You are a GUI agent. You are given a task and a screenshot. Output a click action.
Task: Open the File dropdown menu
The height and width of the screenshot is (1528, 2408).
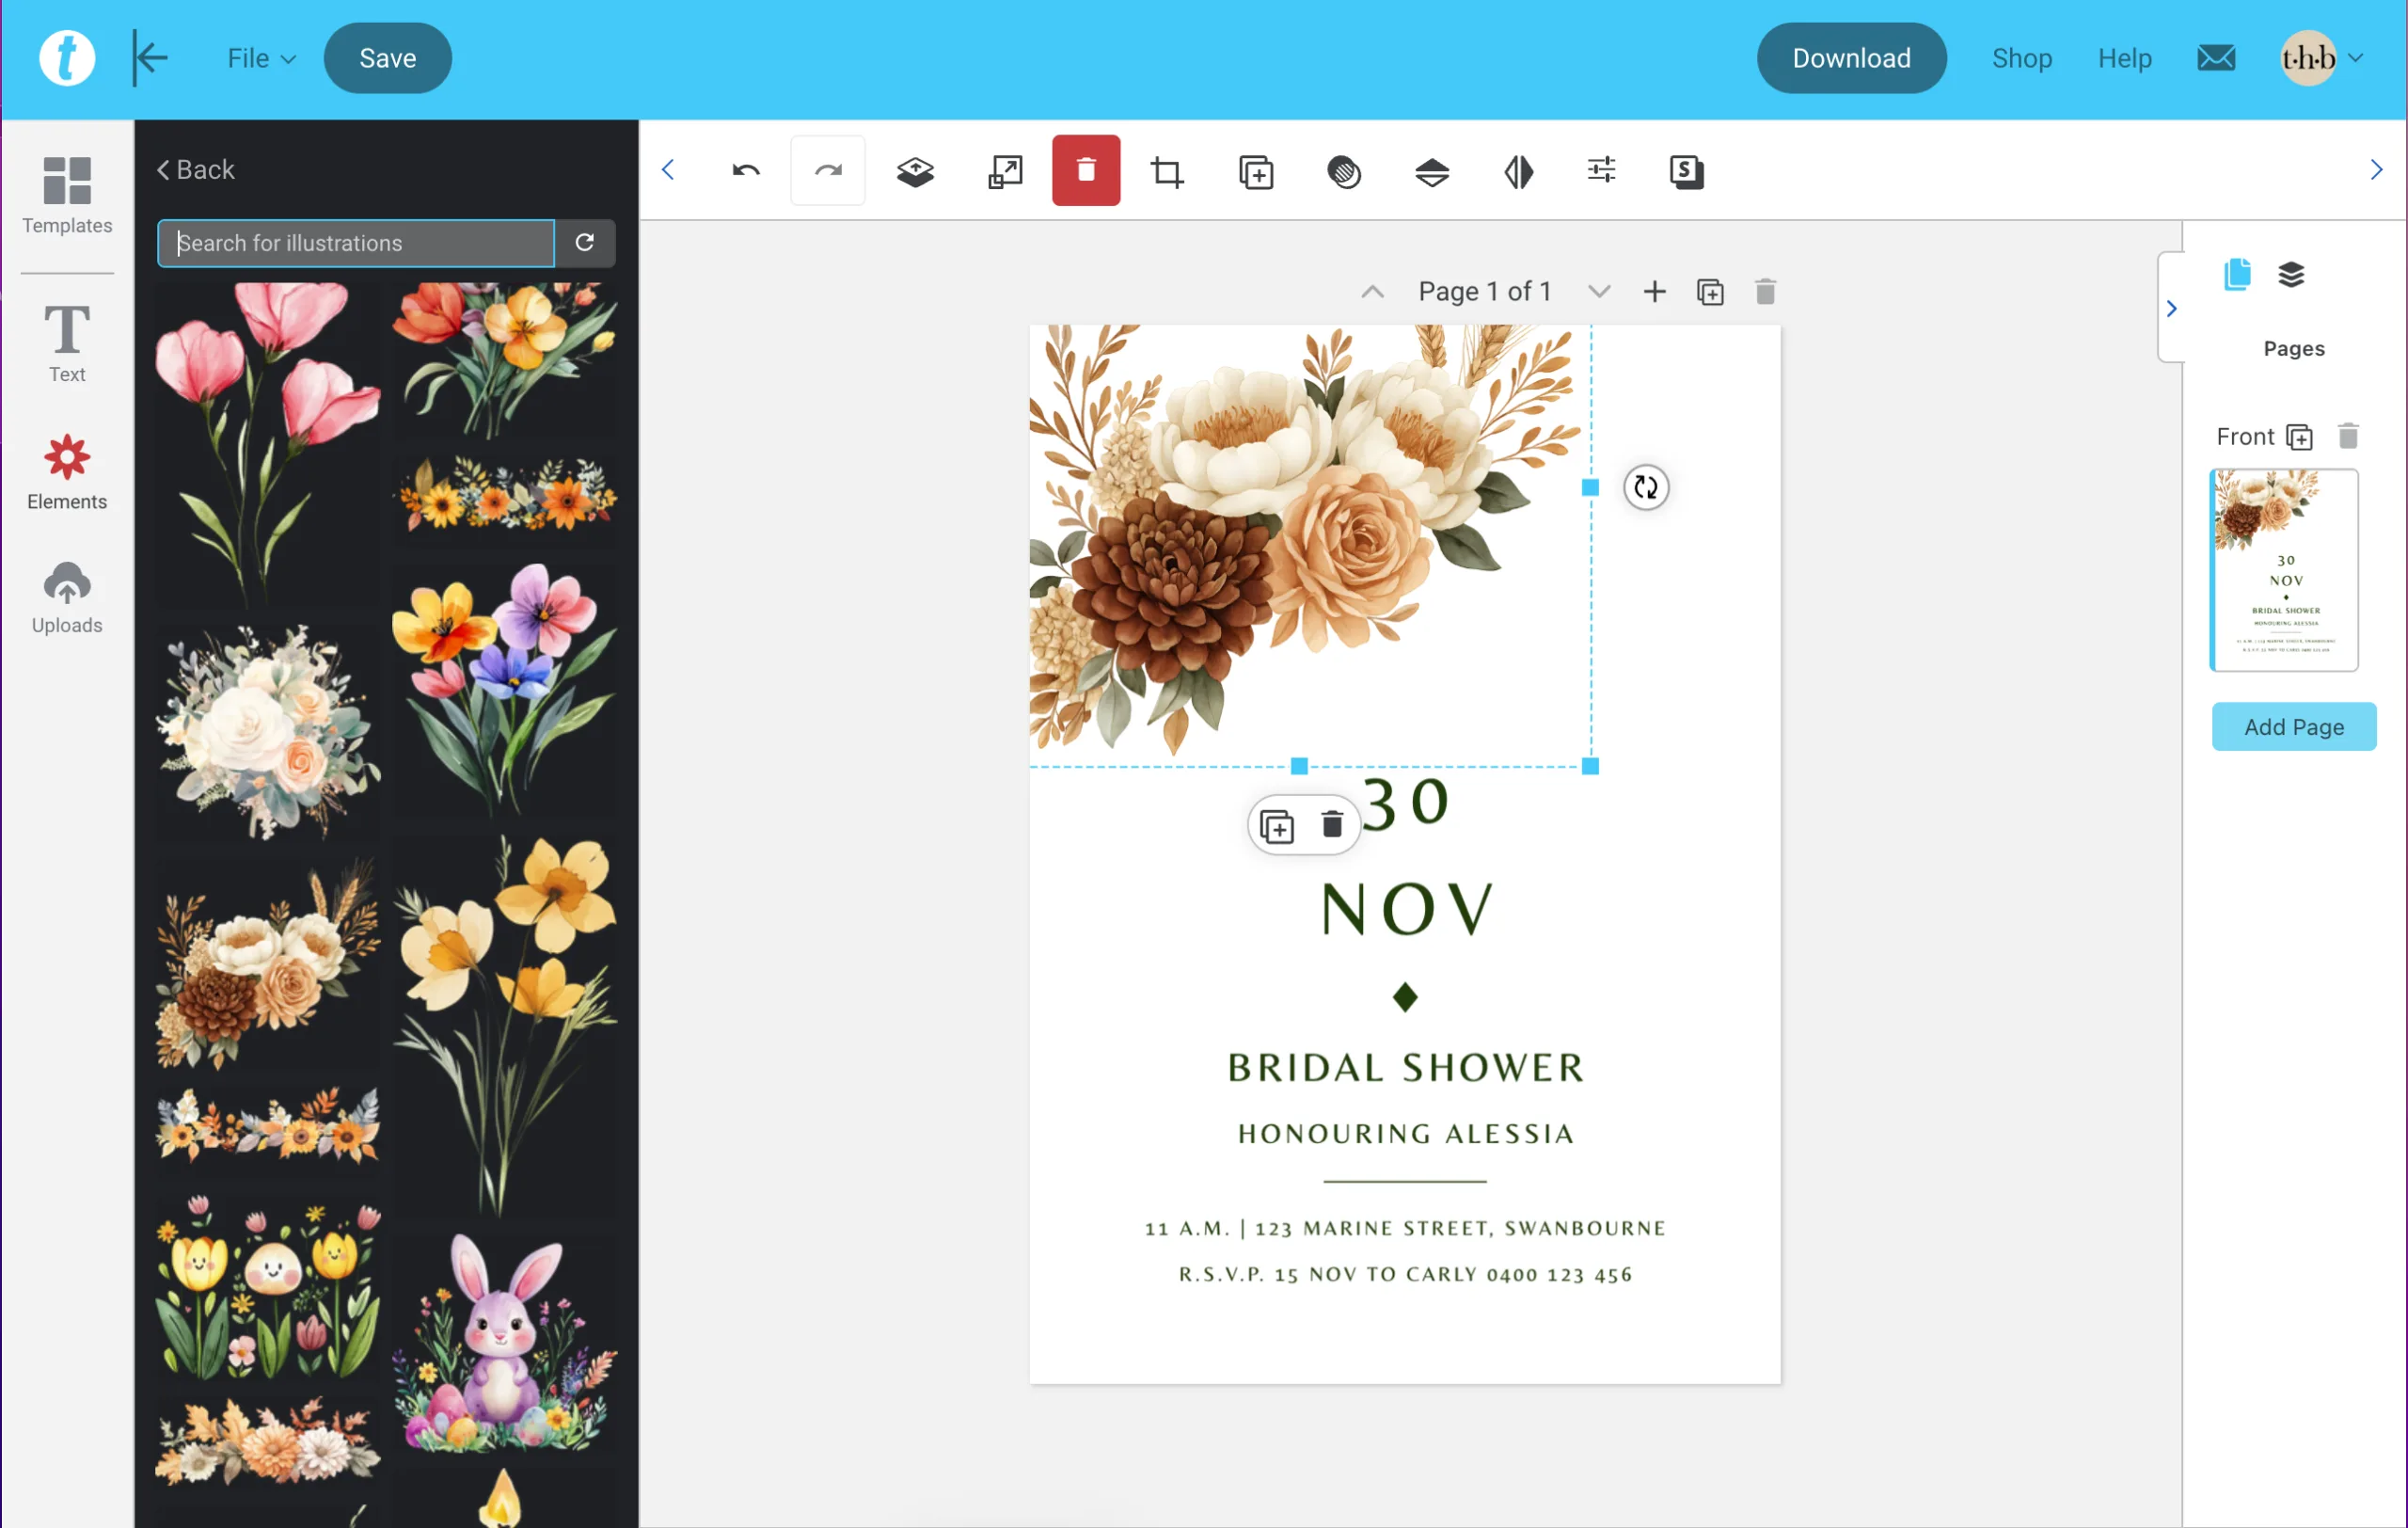point(260,58)
